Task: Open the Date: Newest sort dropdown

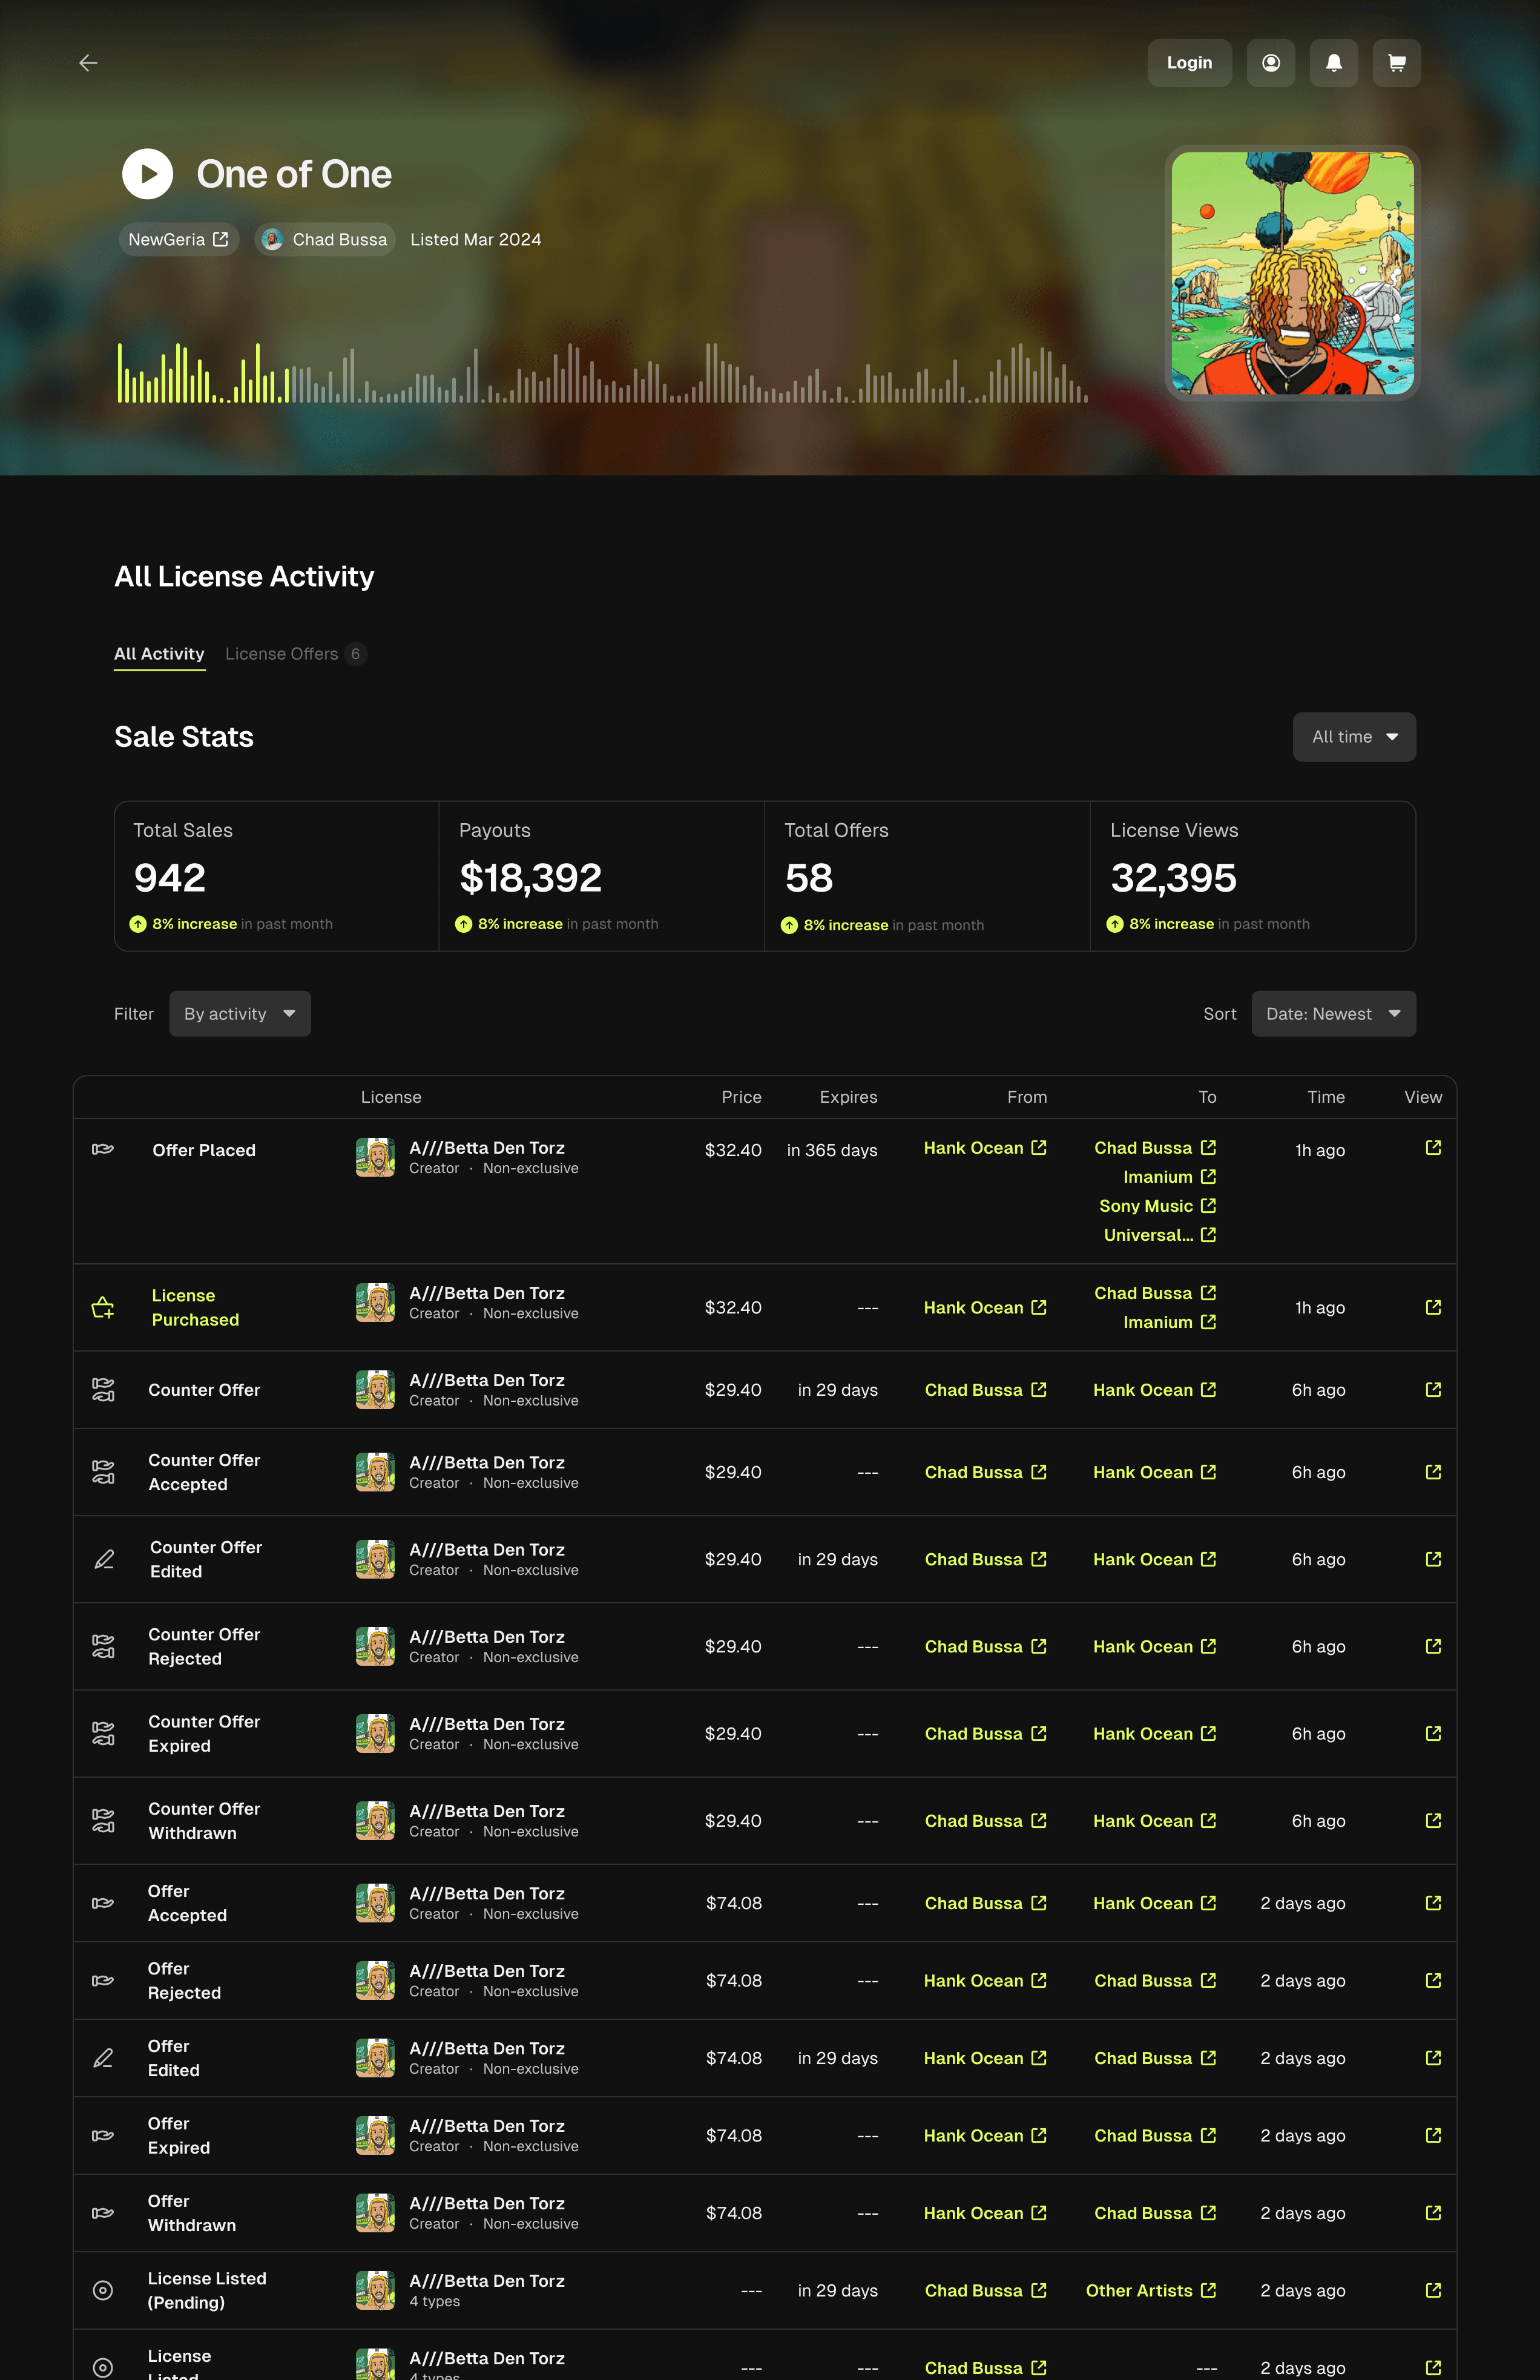Action: [1333, 1013]
